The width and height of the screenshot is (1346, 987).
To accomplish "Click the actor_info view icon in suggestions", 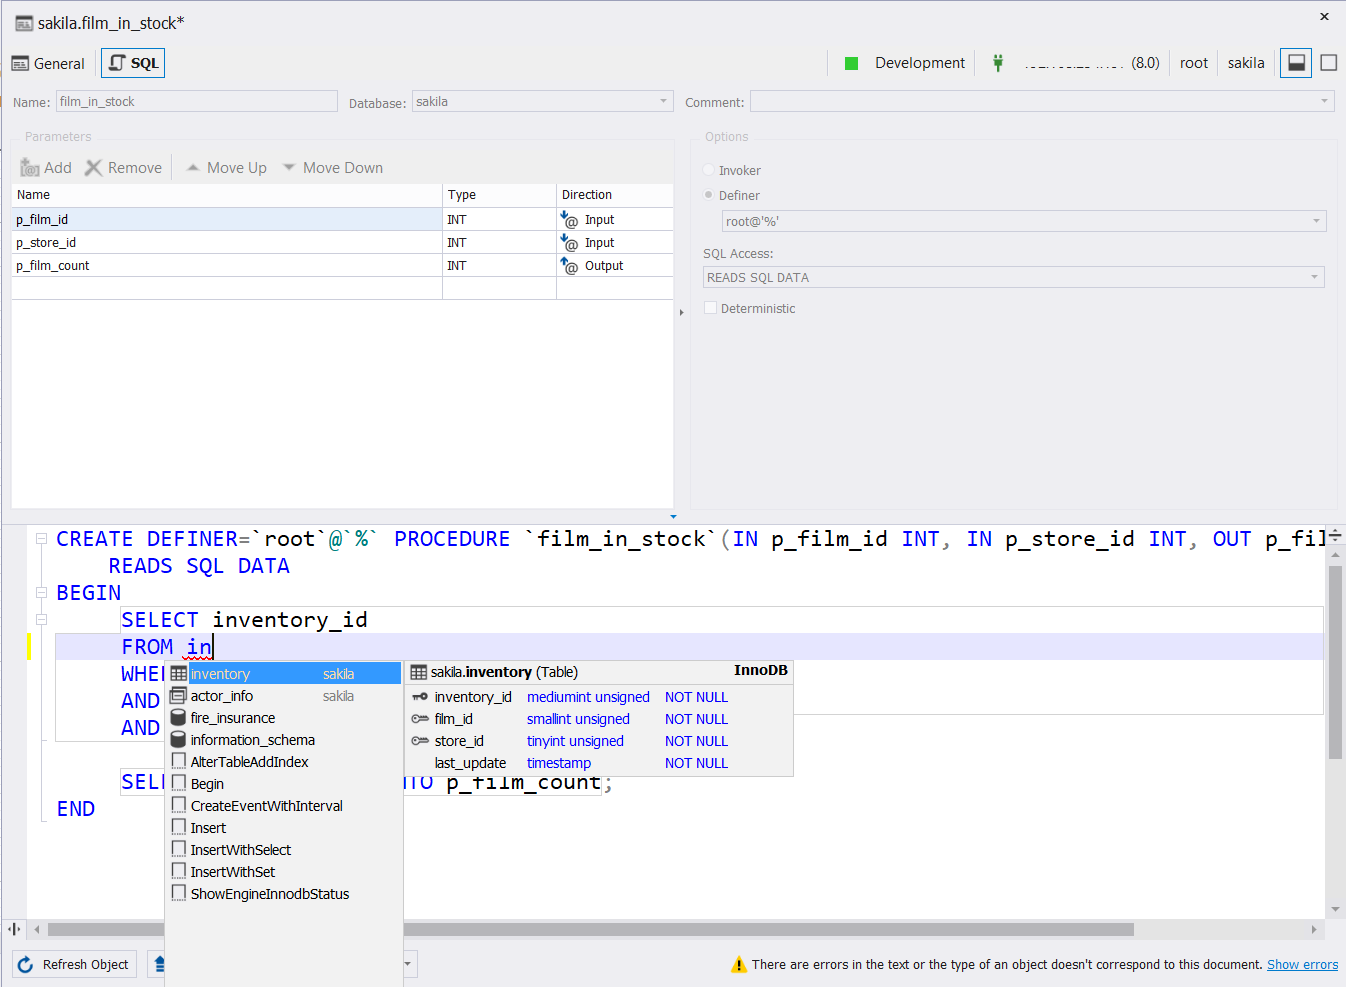I will [179, 696].
